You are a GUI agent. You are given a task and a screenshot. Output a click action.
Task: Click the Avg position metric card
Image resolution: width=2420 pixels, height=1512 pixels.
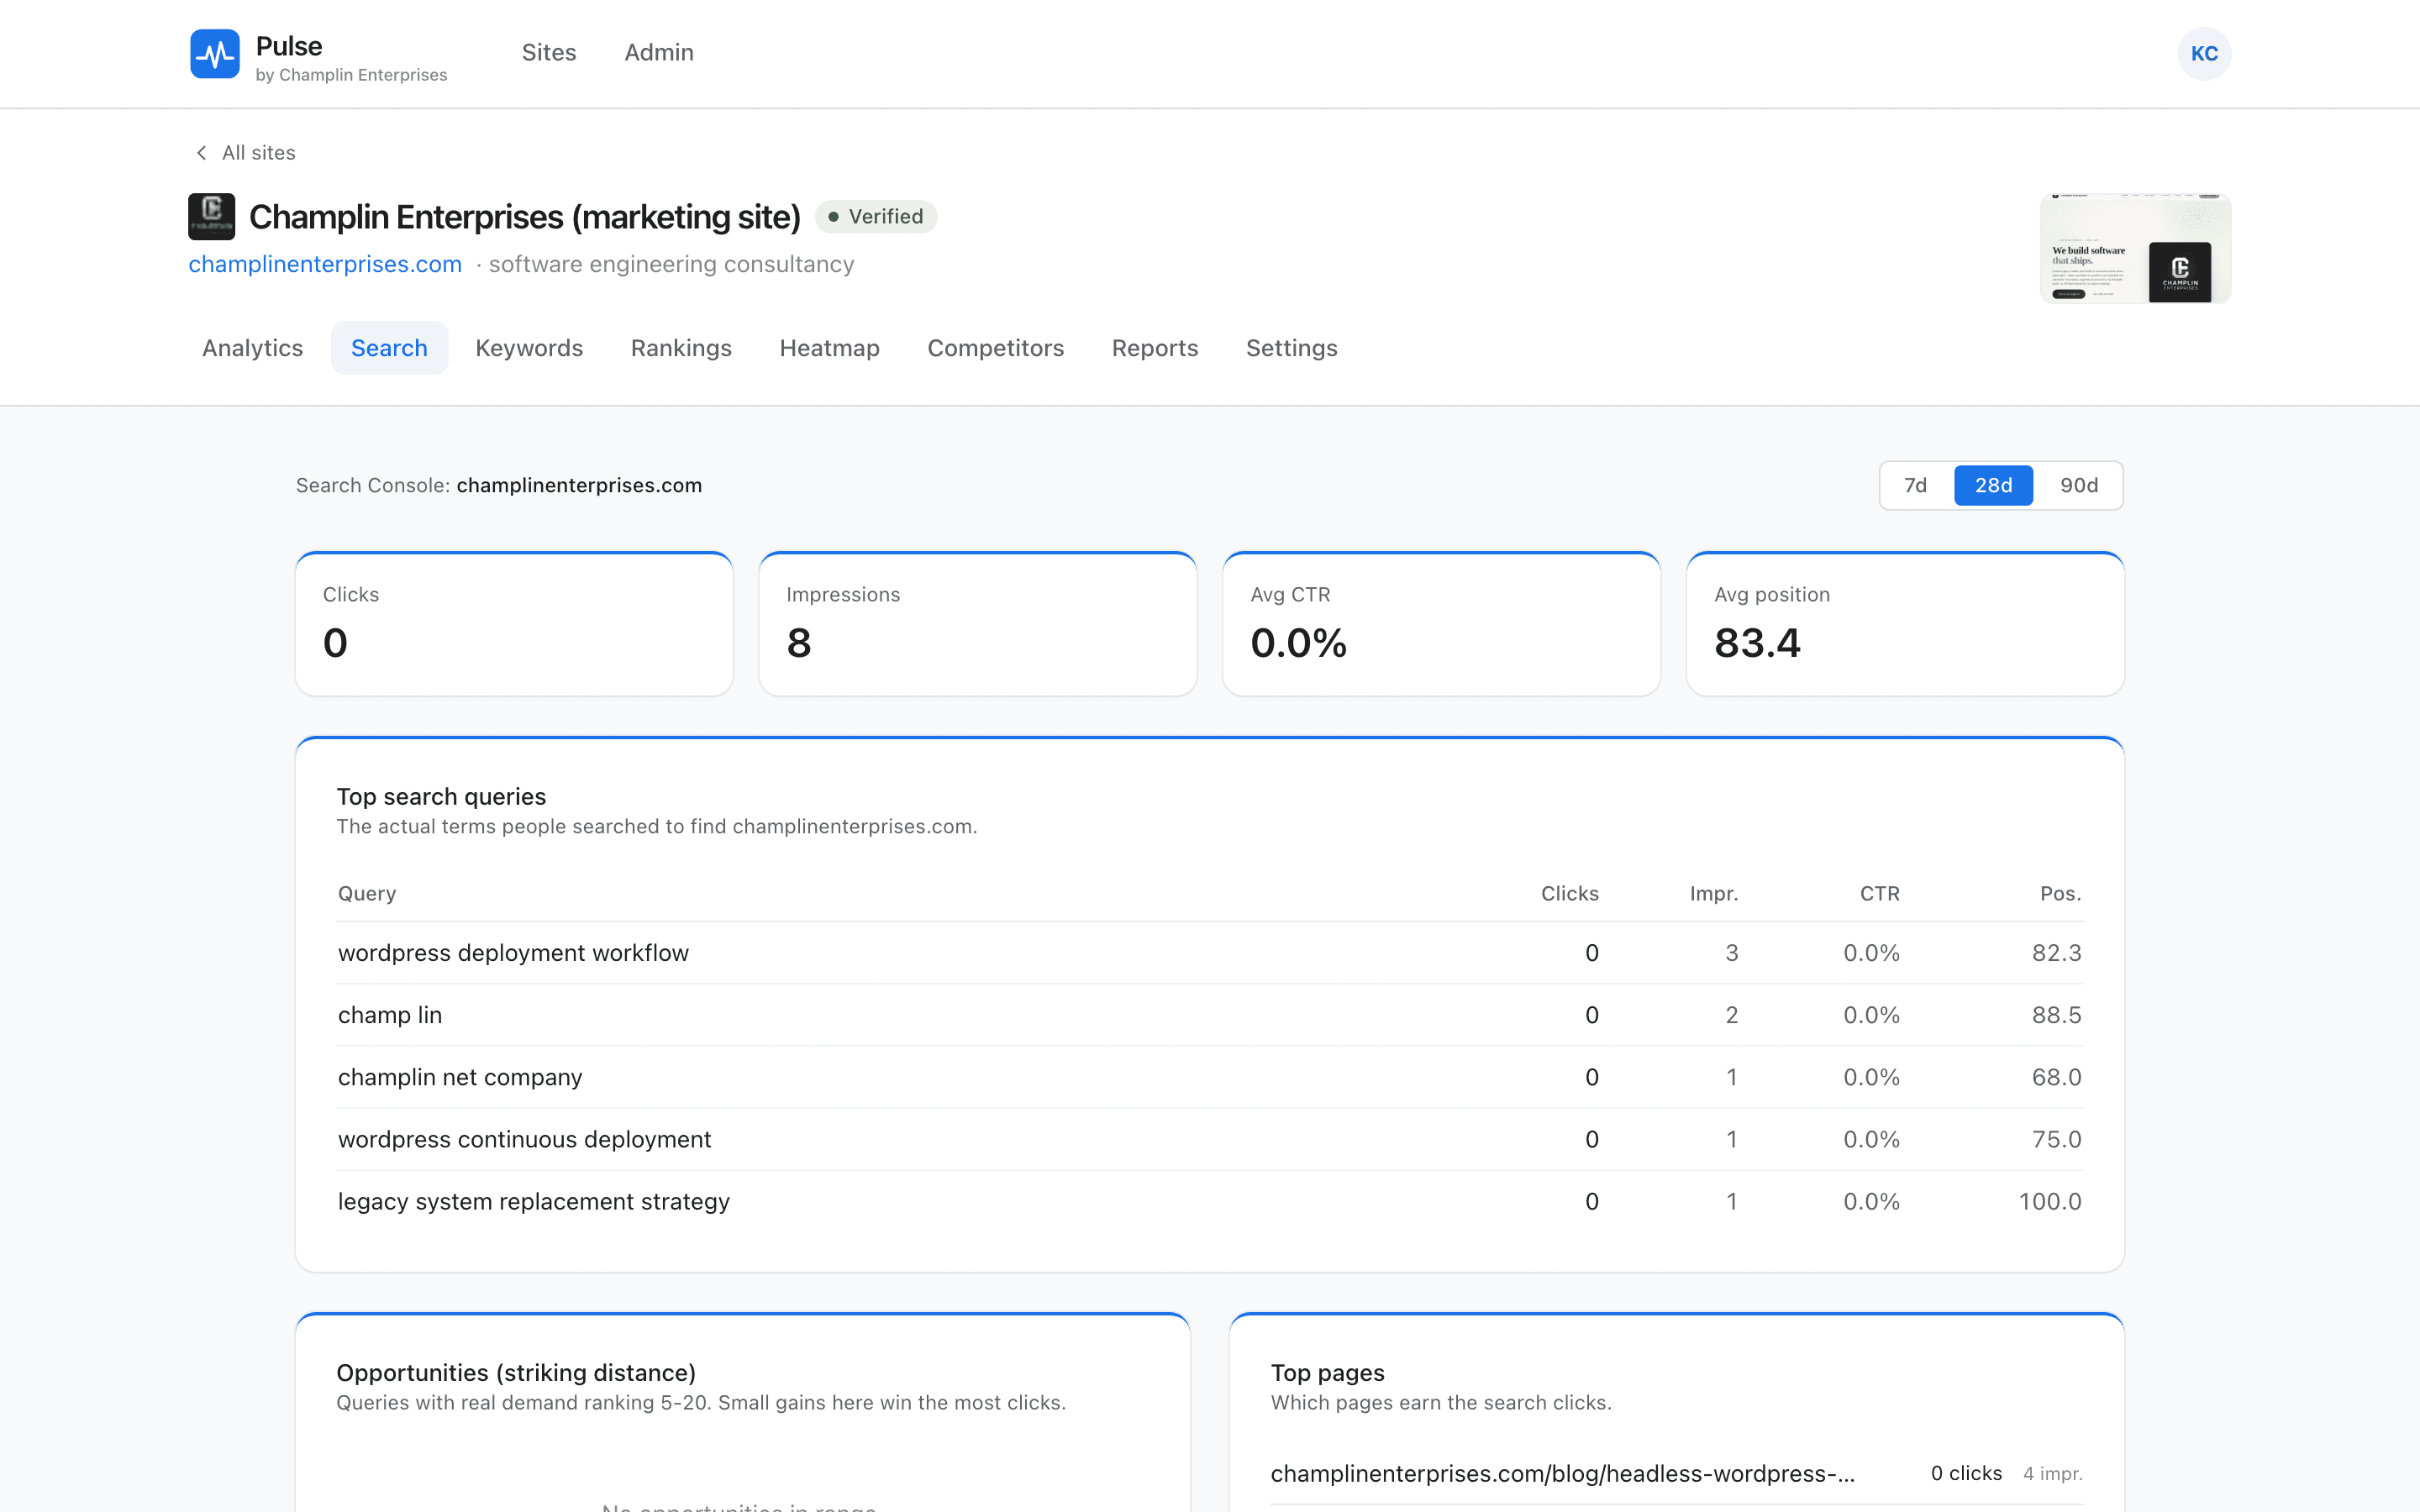[x=1905, y=624]
